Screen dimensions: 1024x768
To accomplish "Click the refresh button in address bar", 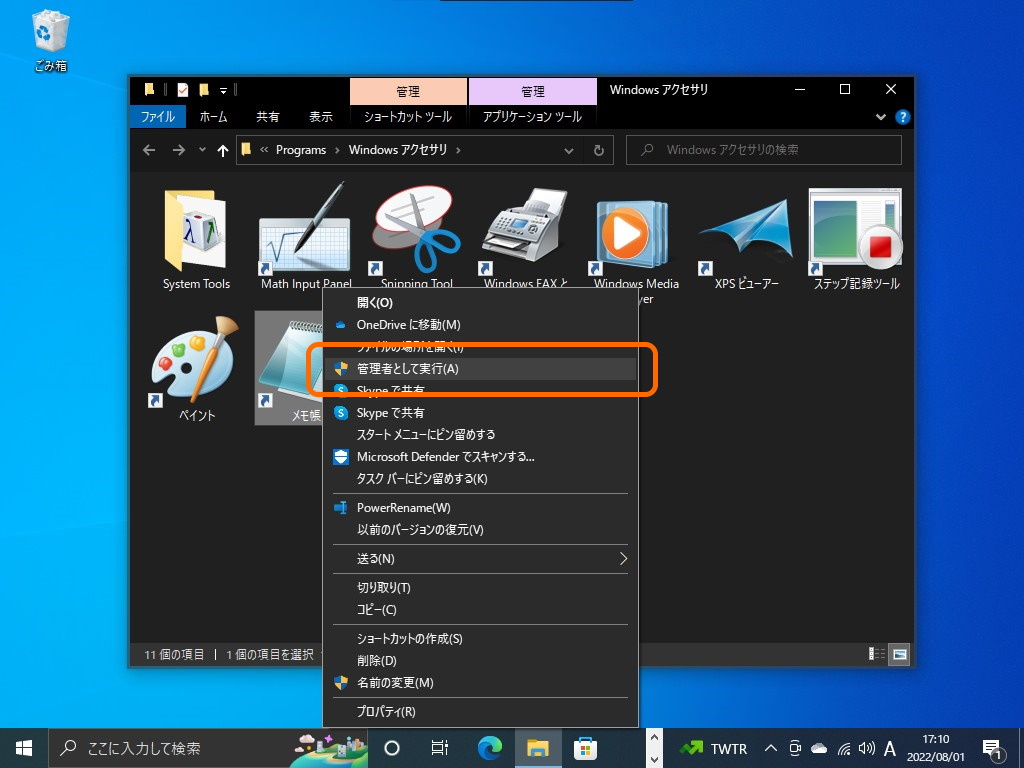I will (598, 150).
